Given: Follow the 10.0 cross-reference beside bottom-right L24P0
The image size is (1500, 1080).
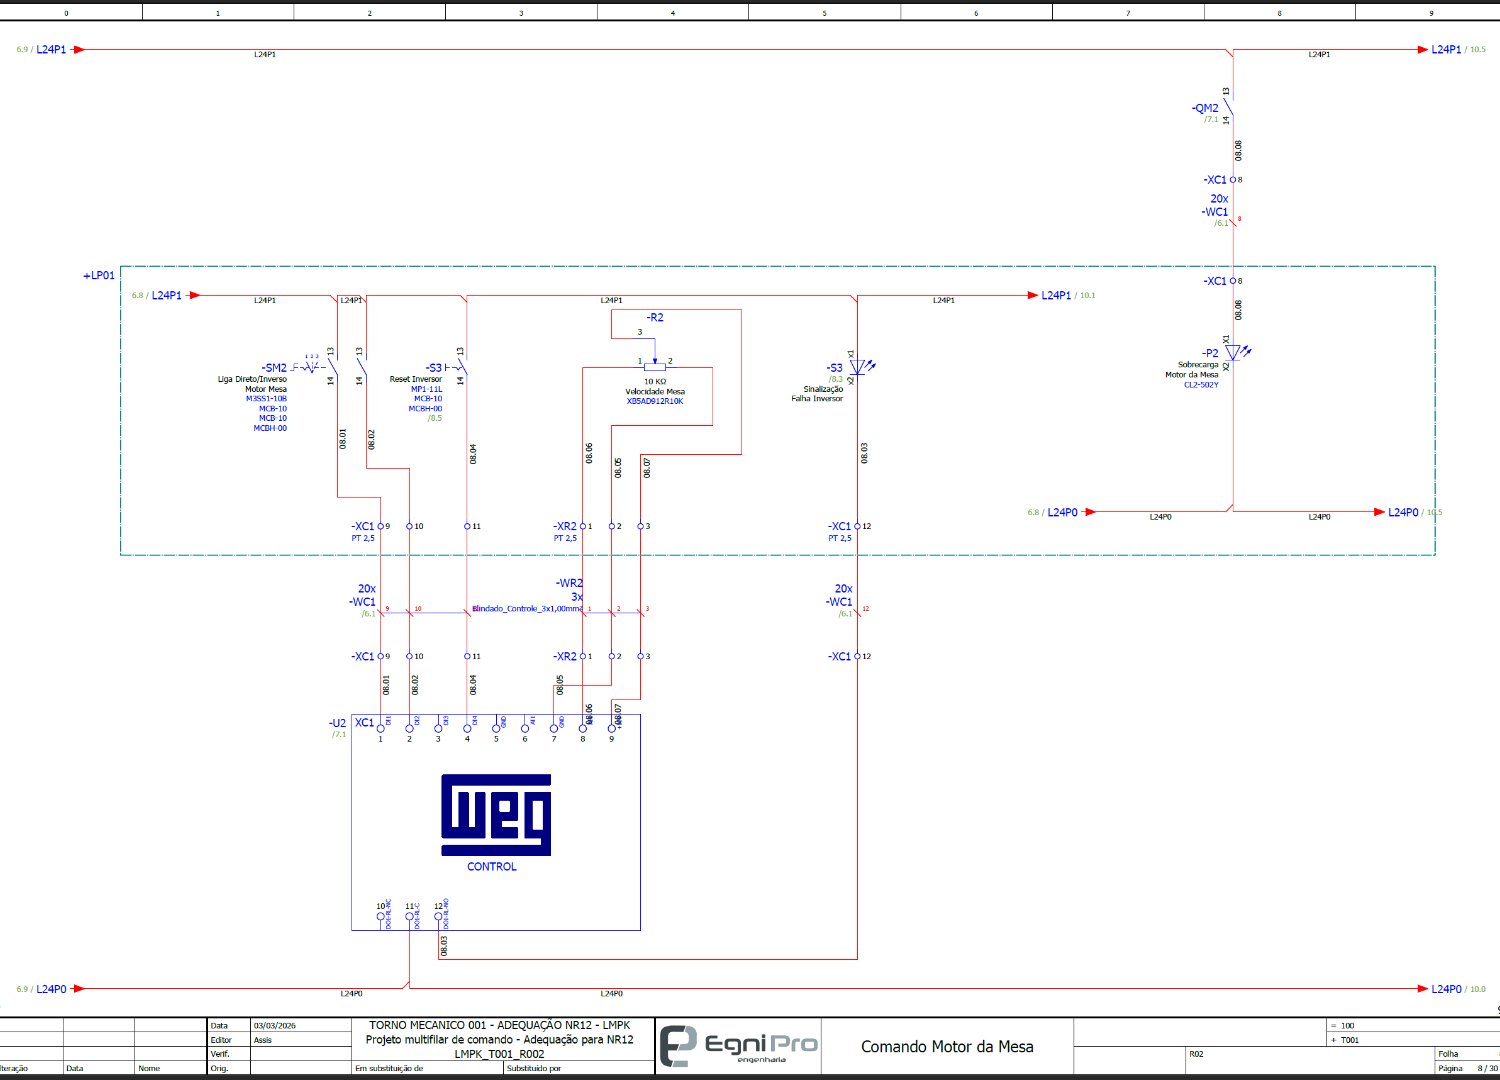Looking at the screenshot, I should click(x=1476, y=989).
